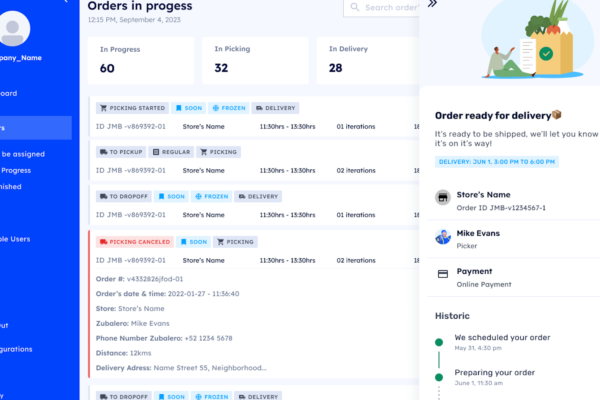The image size is (600, 400).
Task: Open the In Picking summary card
Action: tap(255, 60)
